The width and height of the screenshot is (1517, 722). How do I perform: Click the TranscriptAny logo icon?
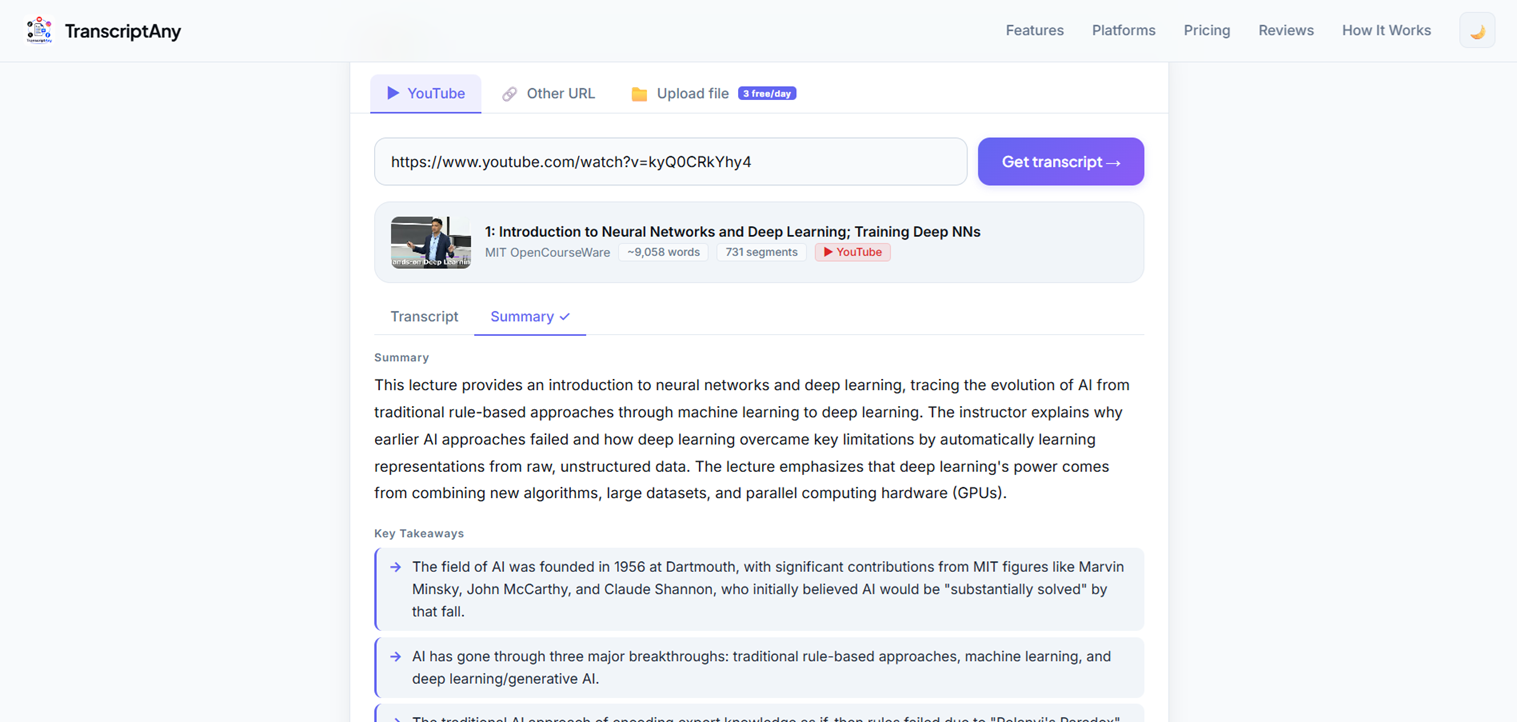pyautogui.click(x=39, y=30)
